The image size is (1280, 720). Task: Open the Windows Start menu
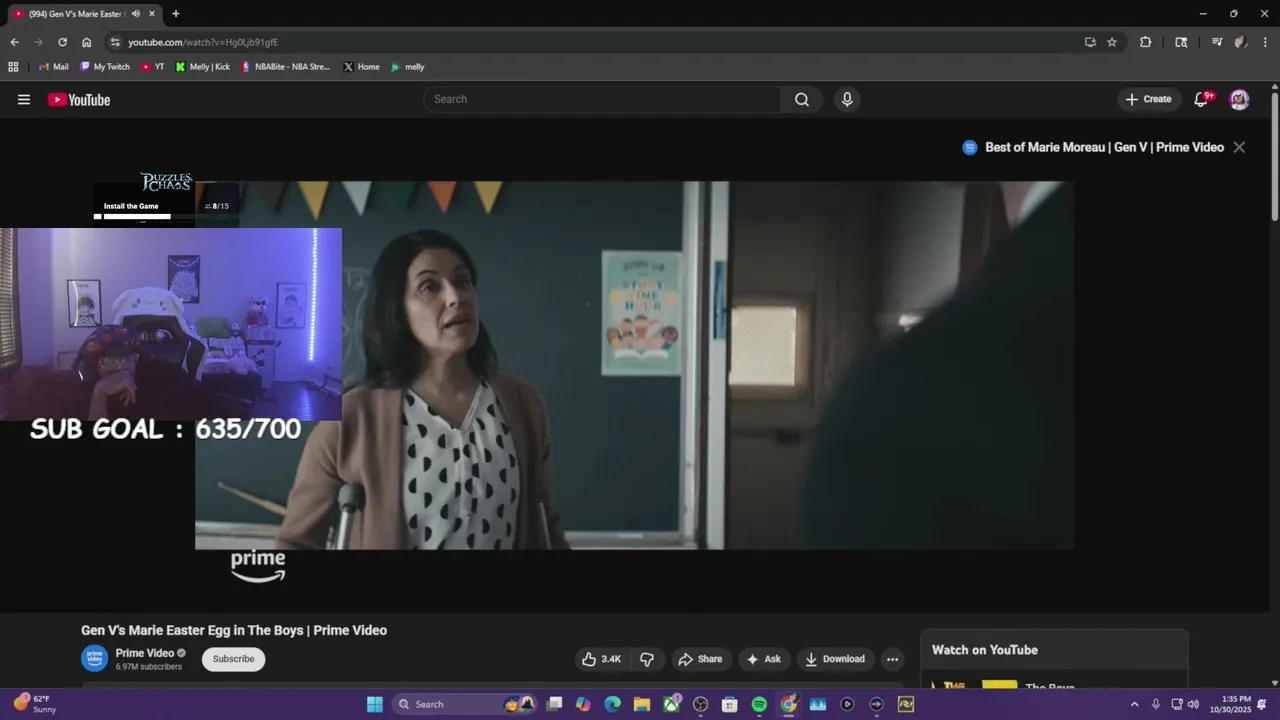pyautogui.click(x=375, y=704)
